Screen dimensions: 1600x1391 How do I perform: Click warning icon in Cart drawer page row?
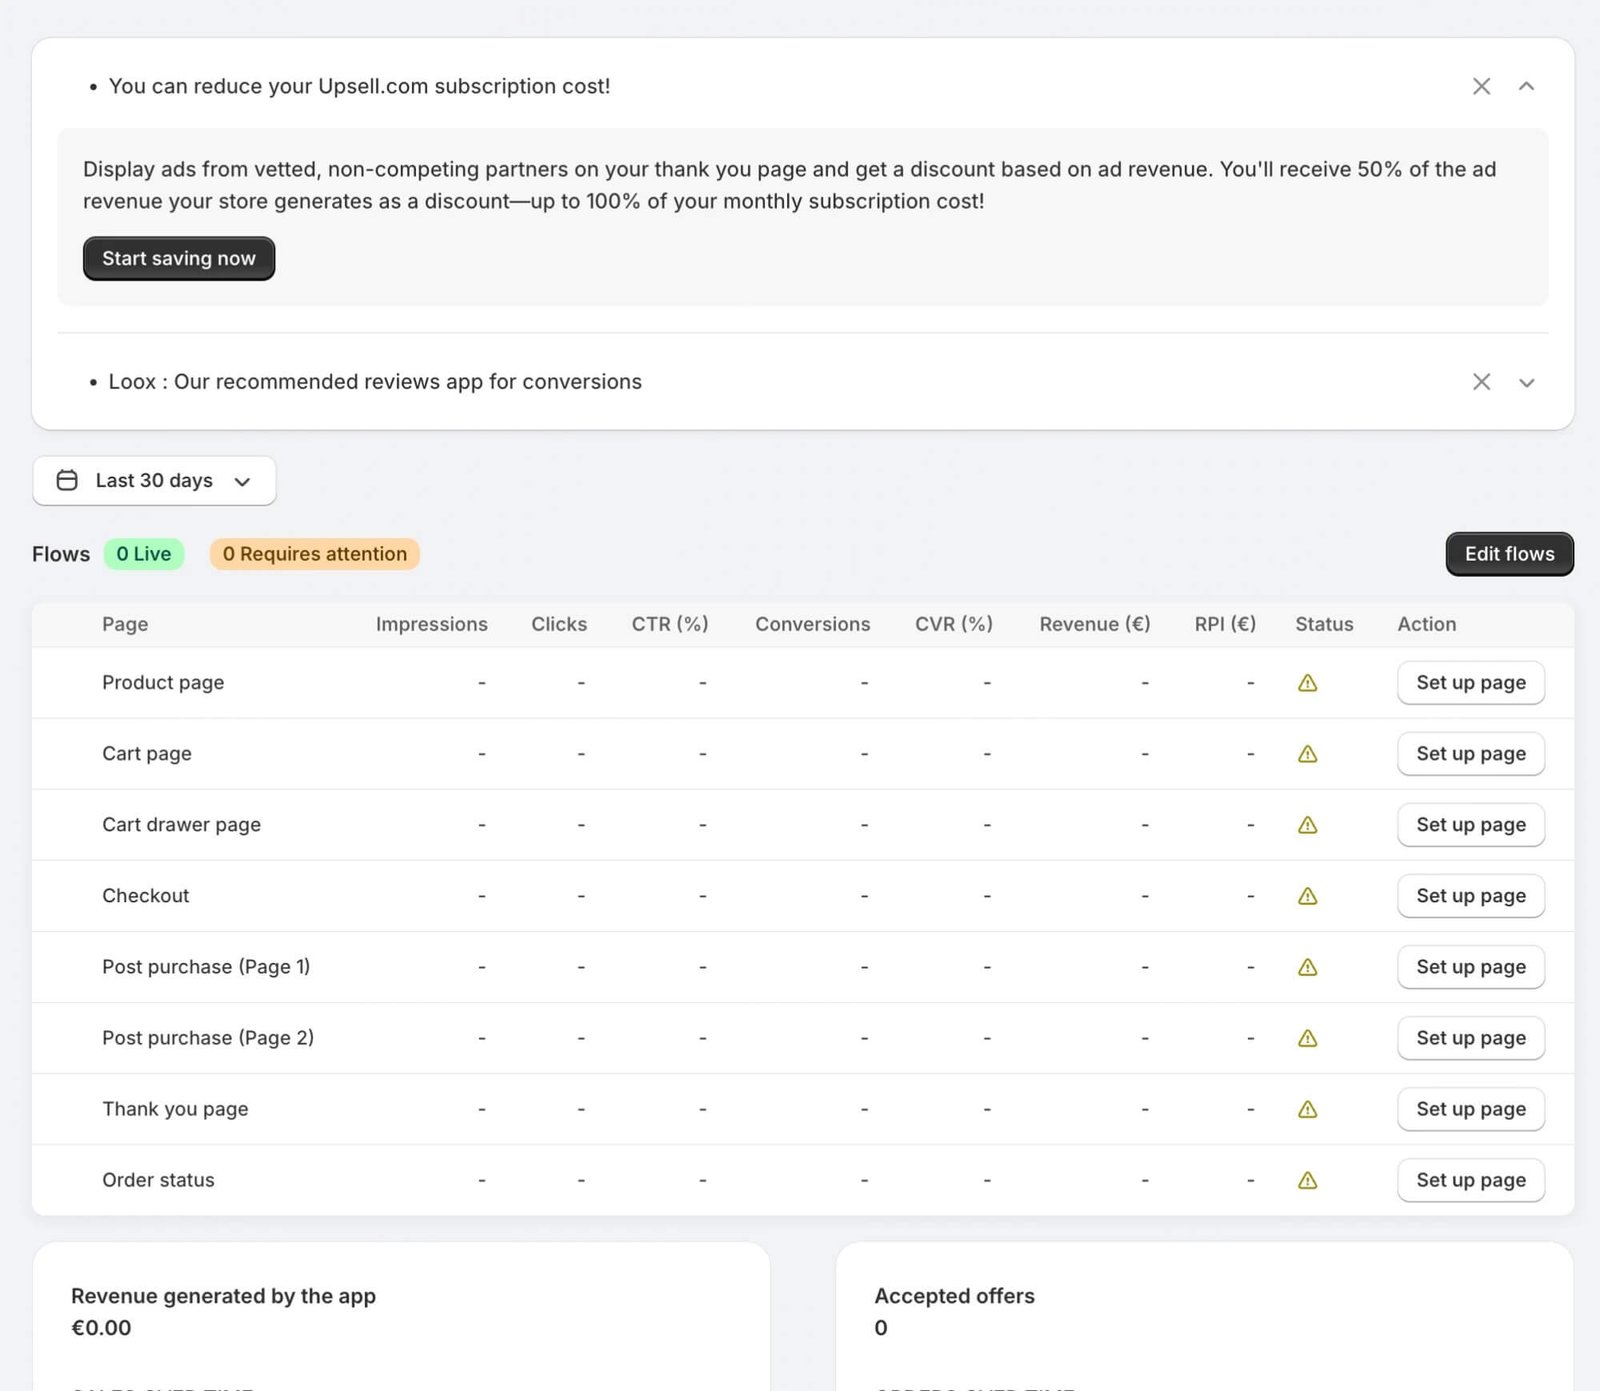pos(1307,825)
